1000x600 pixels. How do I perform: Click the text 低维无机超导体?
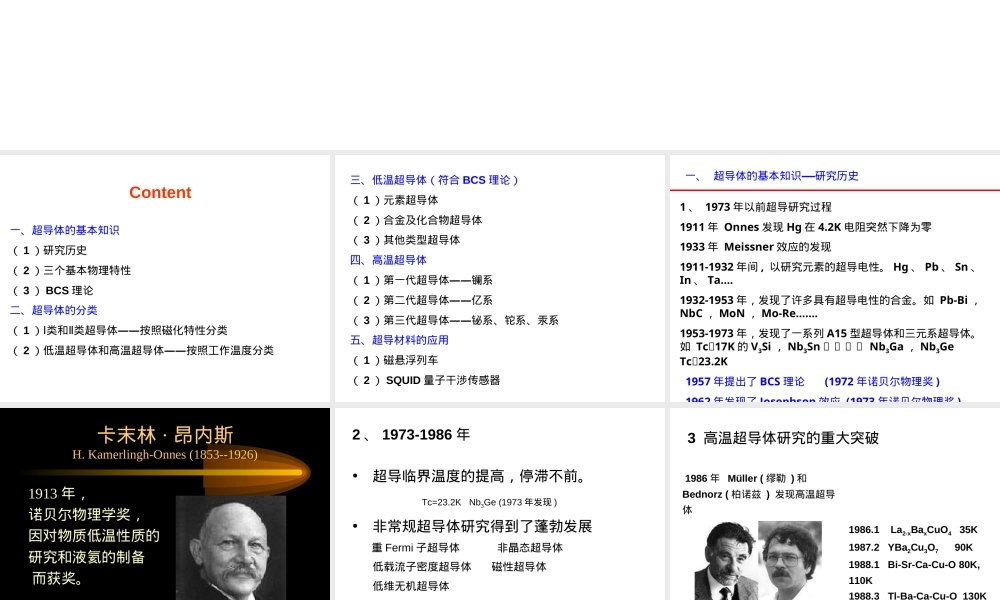pyautogui.click(x=411, y=586)
